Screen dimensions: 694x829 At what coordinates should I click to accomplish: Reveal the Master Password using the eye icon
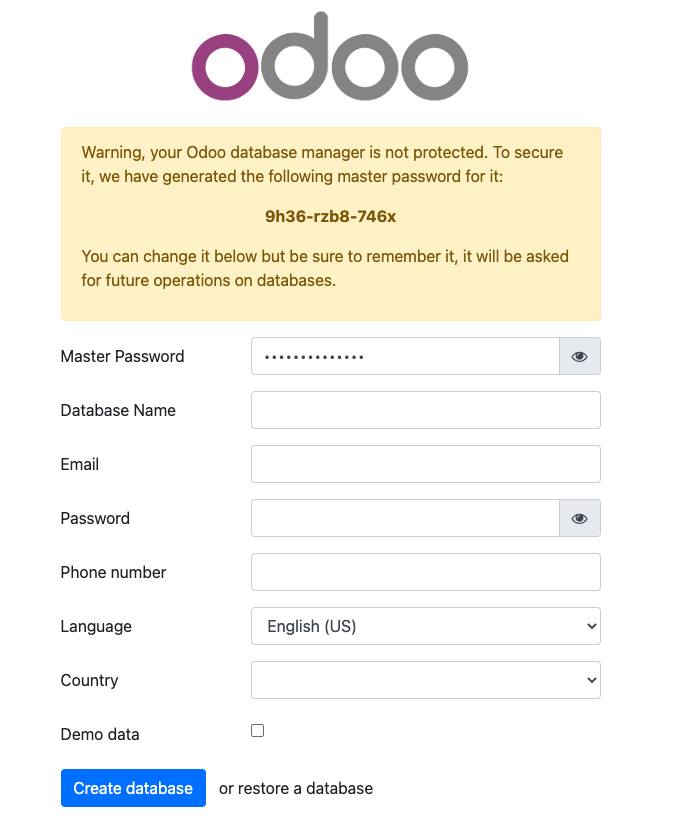(x=579, y=355)
